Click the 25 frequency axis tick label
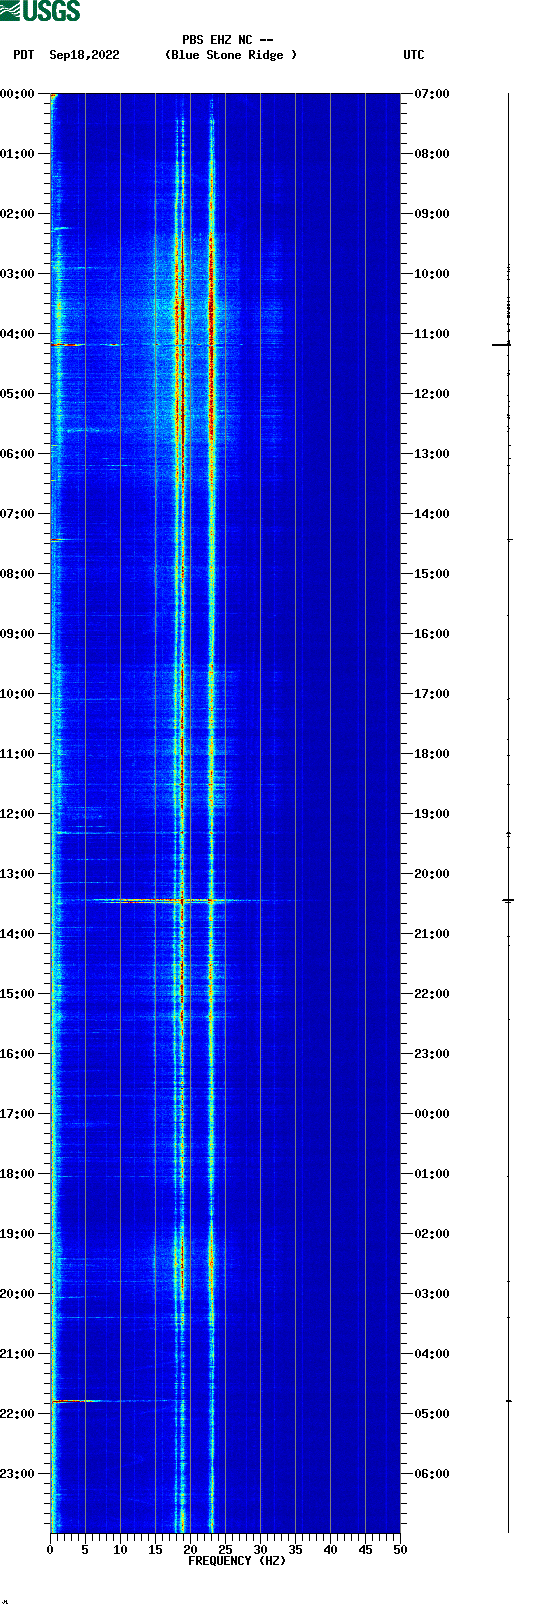 point(225,1550)
